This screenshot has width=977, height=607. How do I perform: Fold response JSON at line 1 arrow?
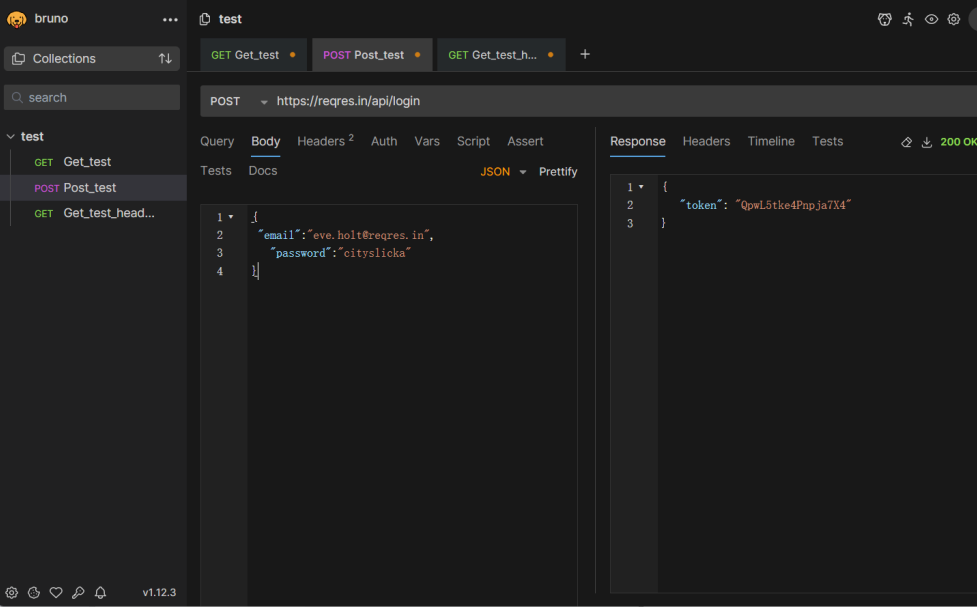coord(641,187)
